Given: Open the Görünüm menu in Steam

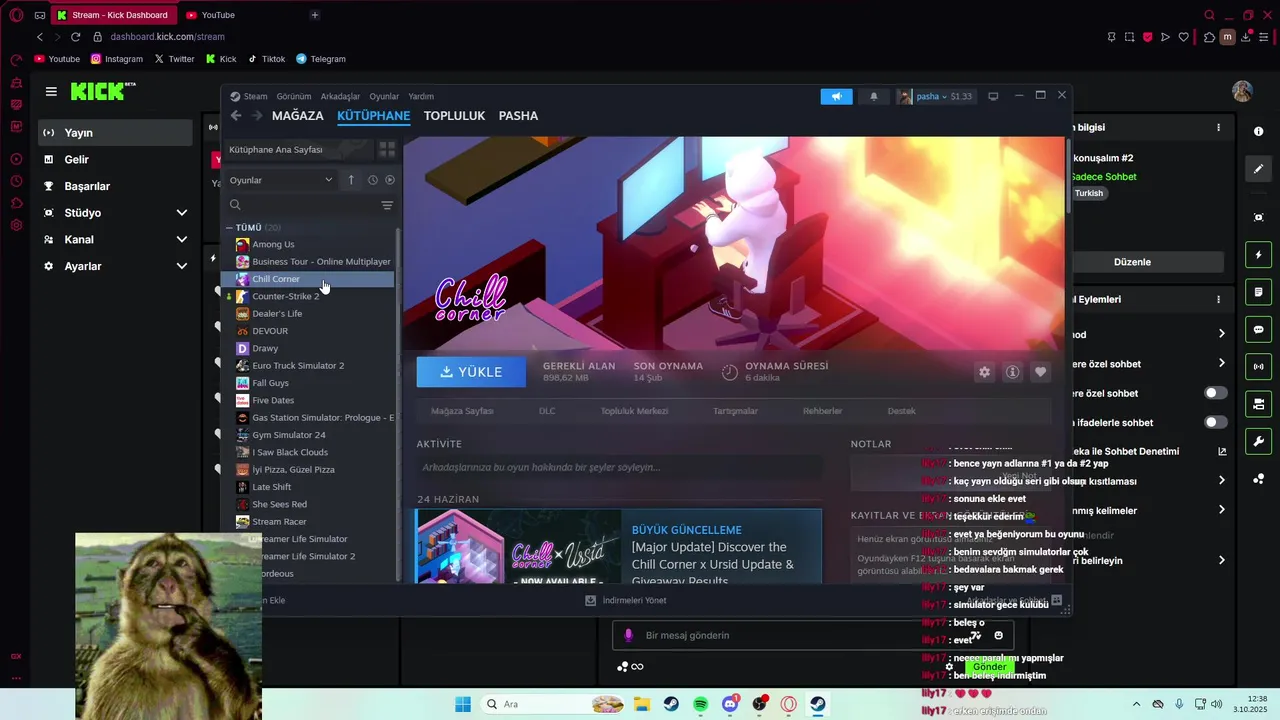Looking at the screenshot, I should click(x=294, y=96).
